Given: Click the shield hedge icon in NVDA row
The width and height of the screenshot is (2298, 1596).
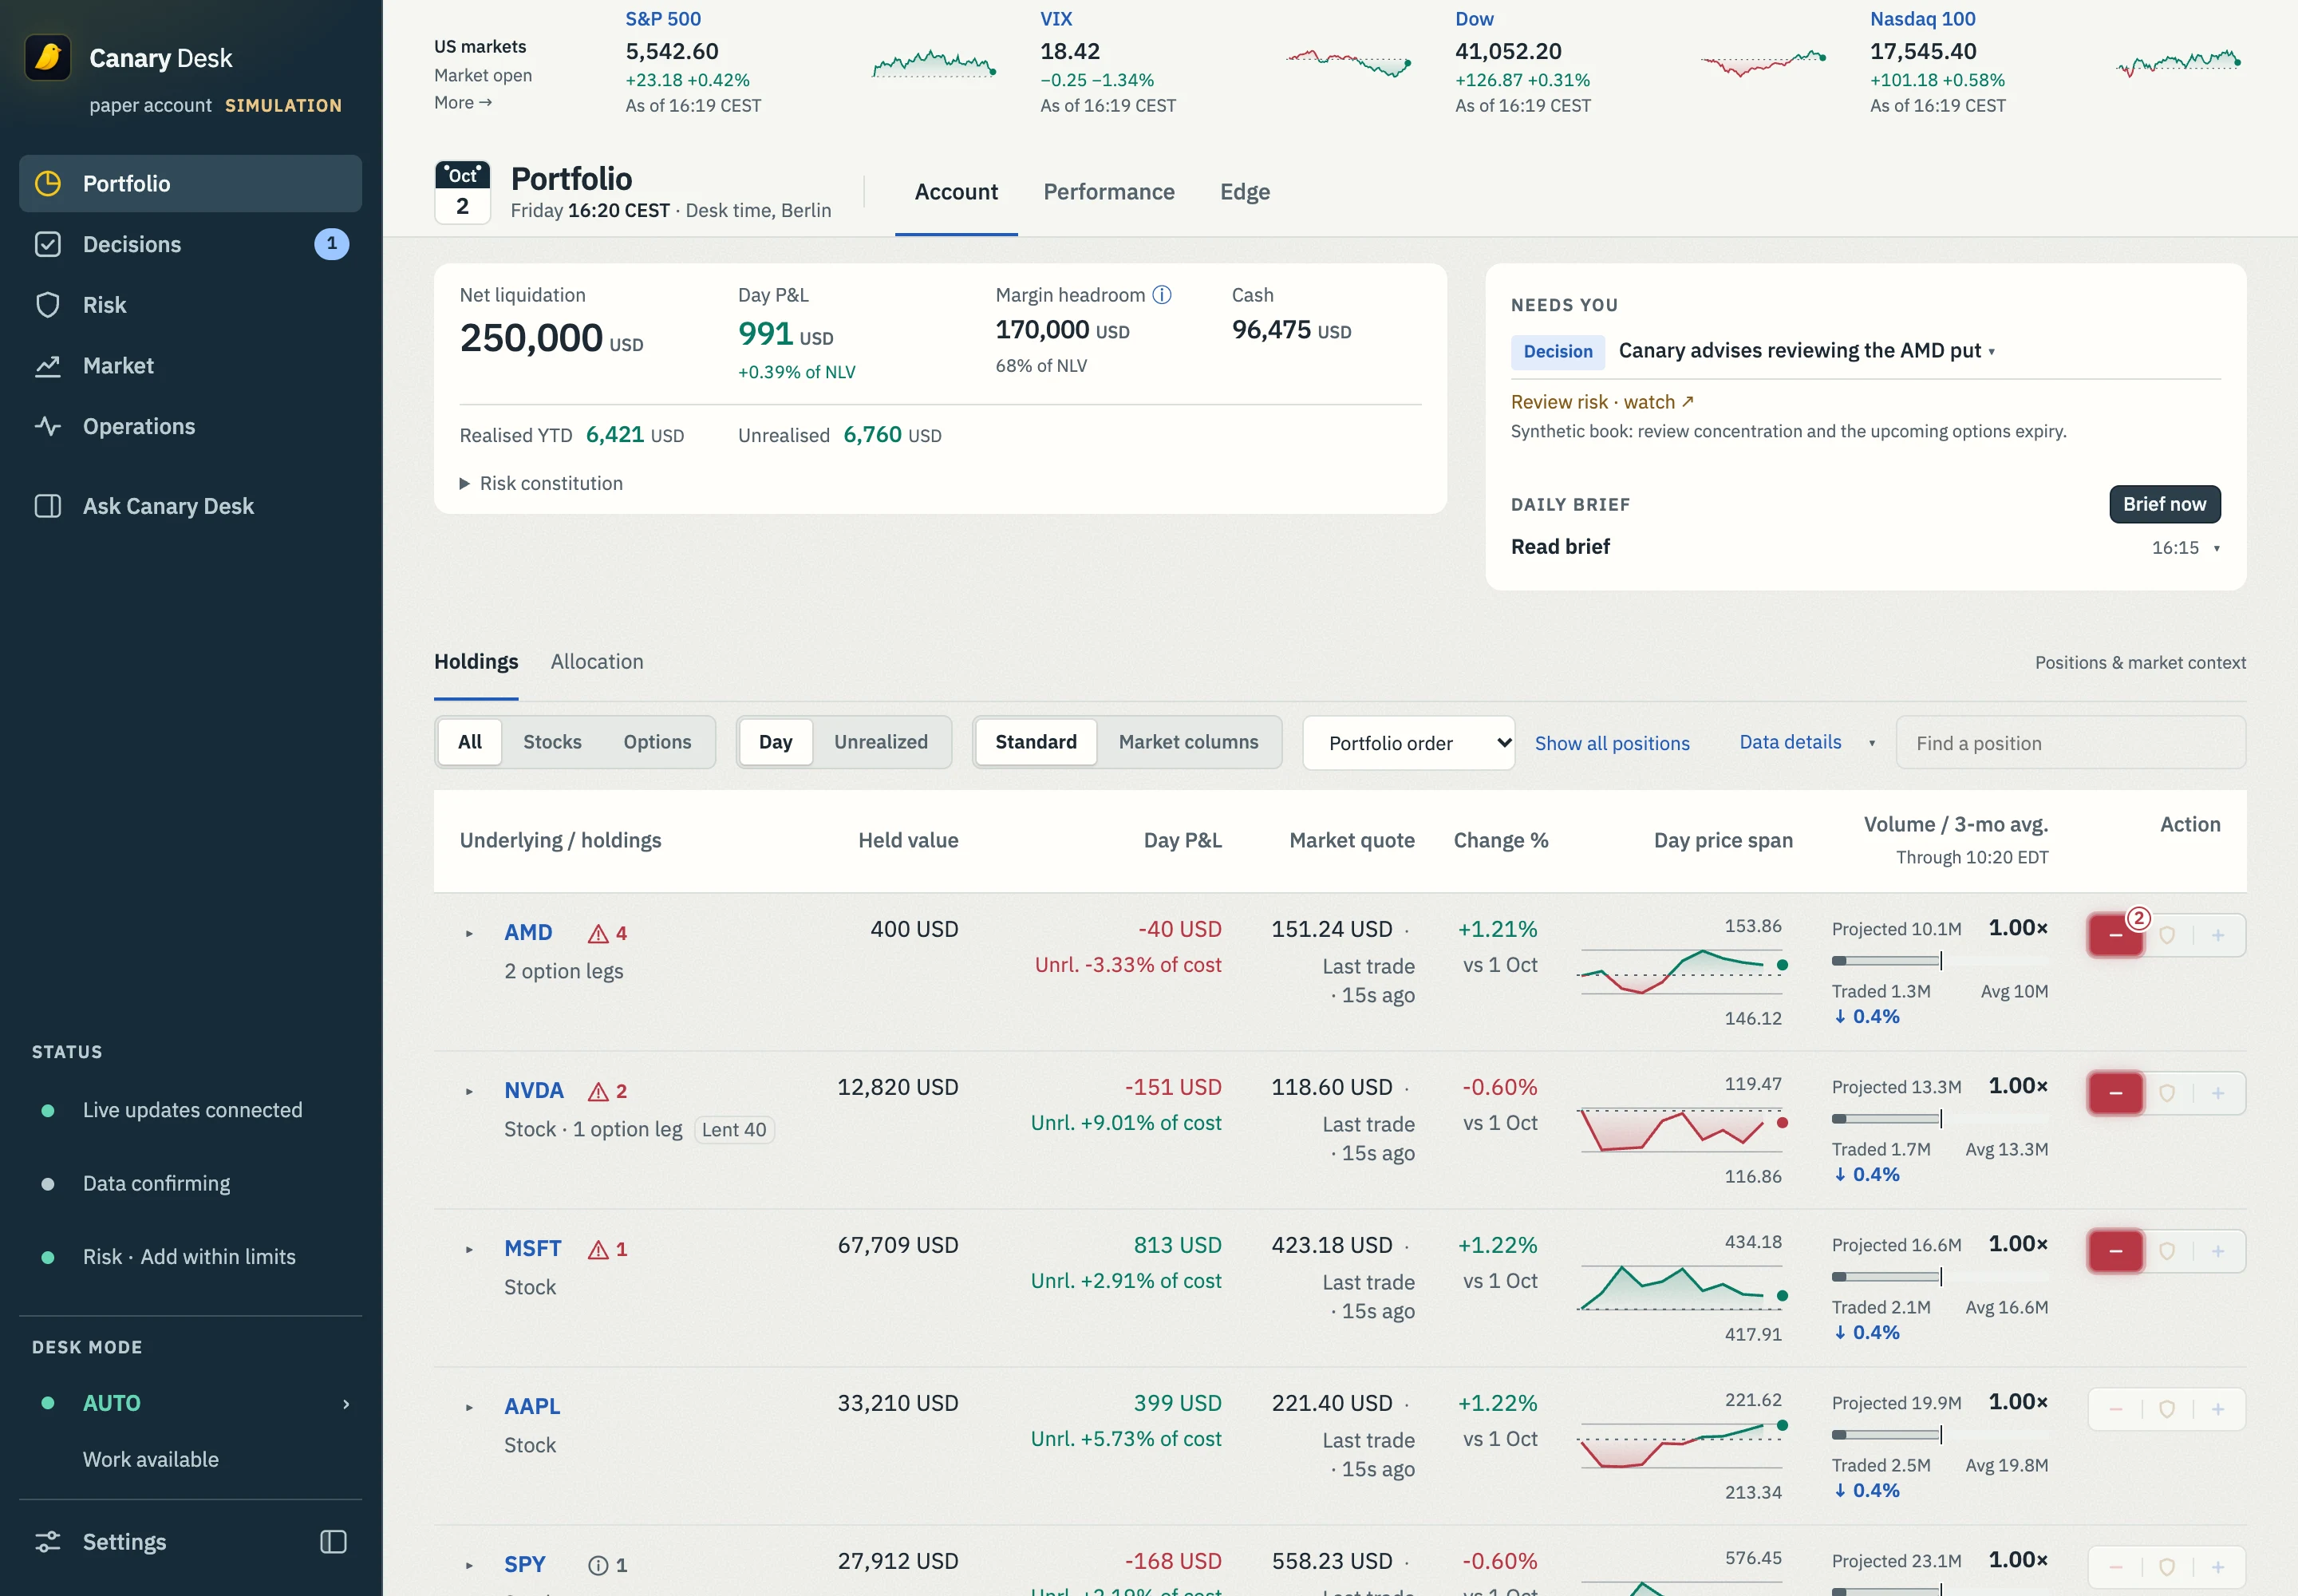Looking at the screenshot, I should pyautogui.click(x=2166, y=1093).
